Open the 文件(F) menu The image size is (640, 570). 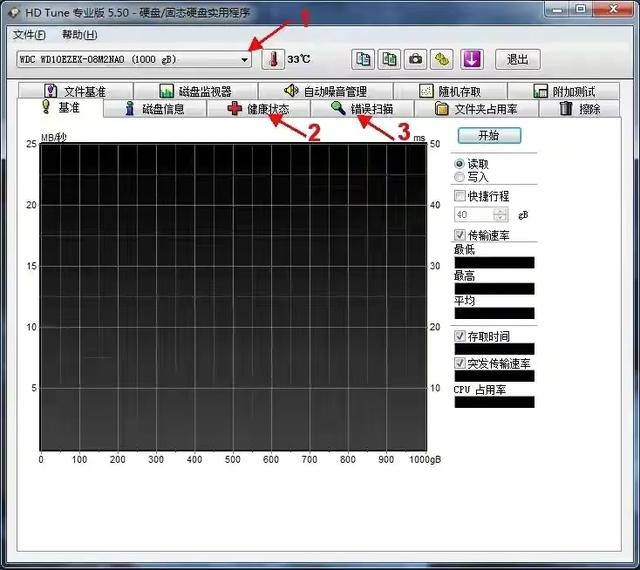coord(29,35)
